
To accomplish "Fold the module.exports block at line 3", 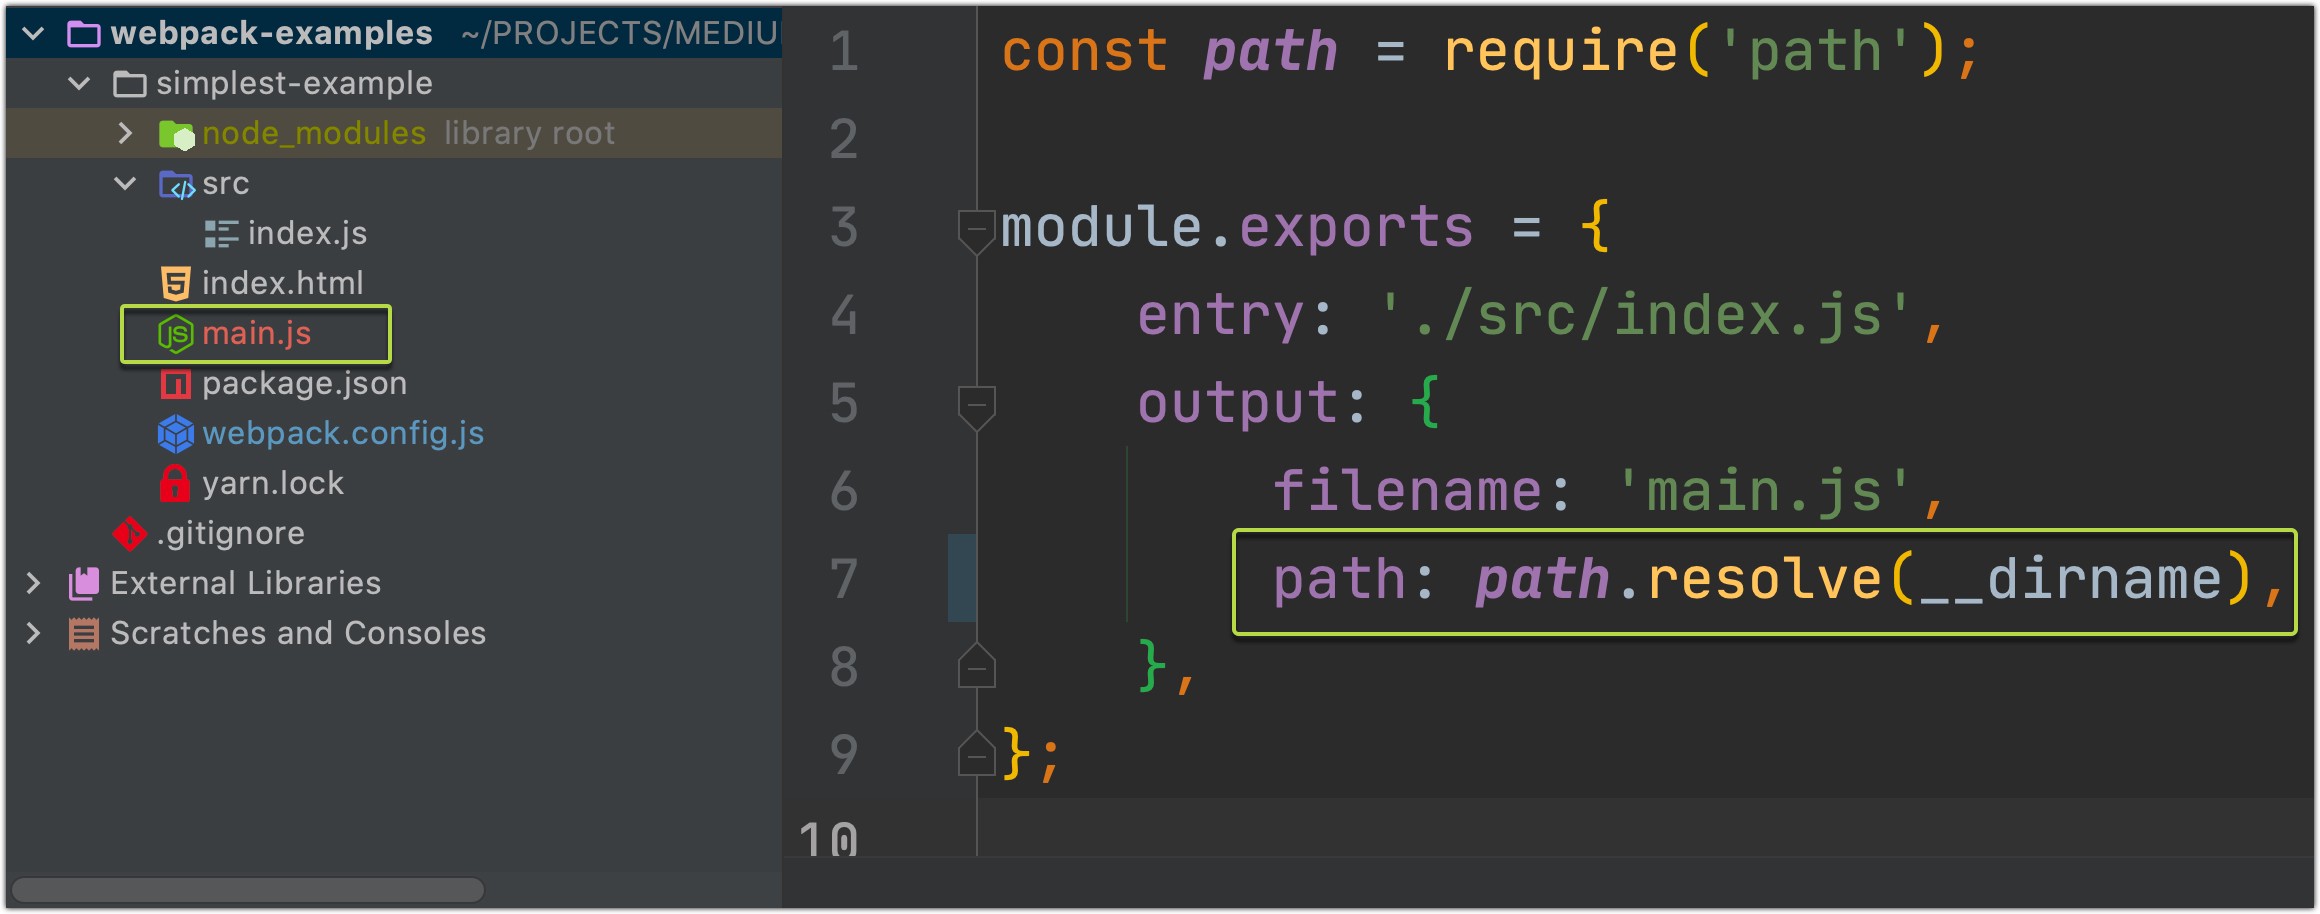I will [x=976, y=231].
